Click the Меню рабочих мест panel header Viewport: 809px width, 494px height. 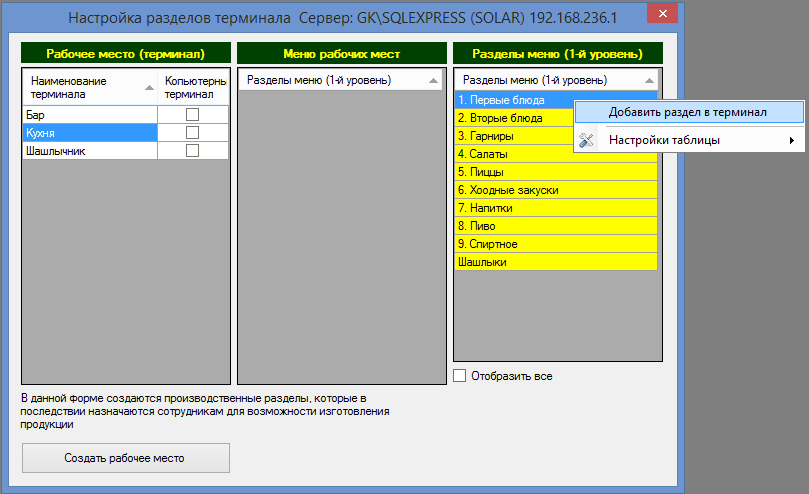click(342, 54)
